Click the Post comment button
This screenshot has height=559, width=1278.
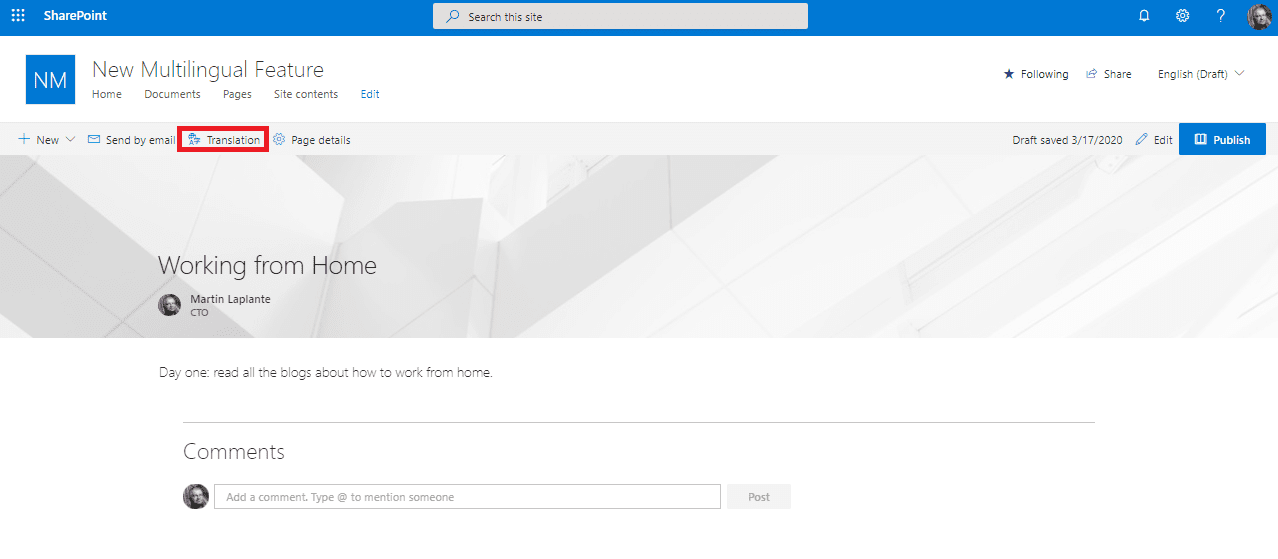(759, 497)
